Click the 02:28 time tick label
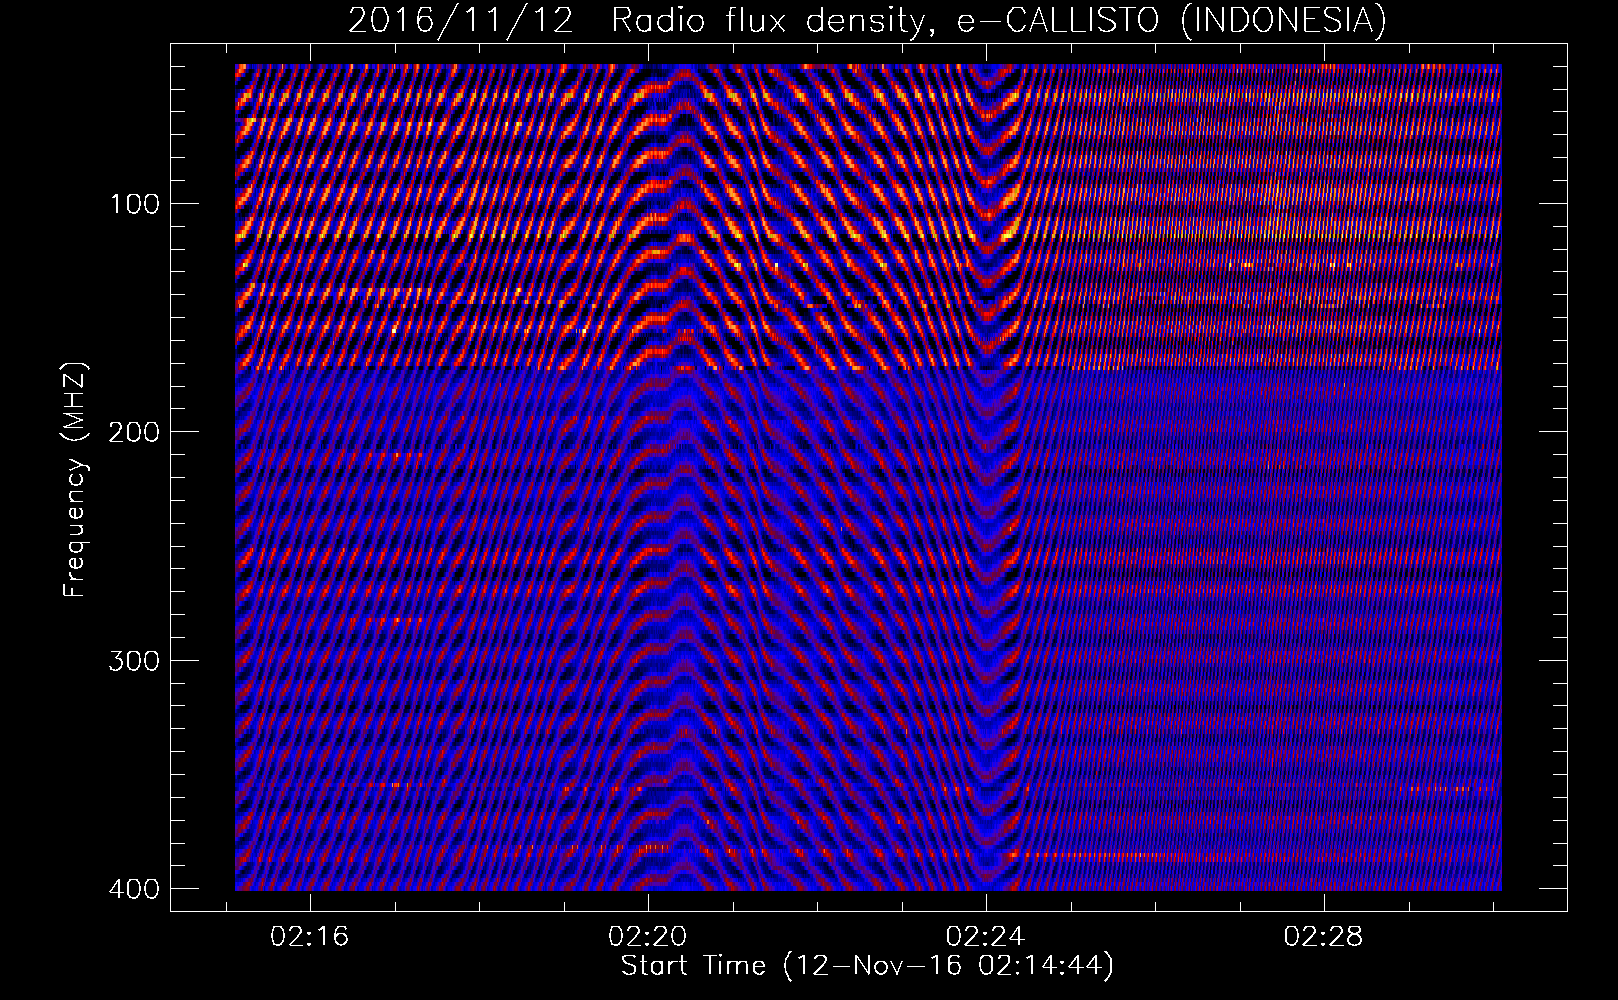This screenshot has height=1000, width=1618. [x=1324, y=937]
